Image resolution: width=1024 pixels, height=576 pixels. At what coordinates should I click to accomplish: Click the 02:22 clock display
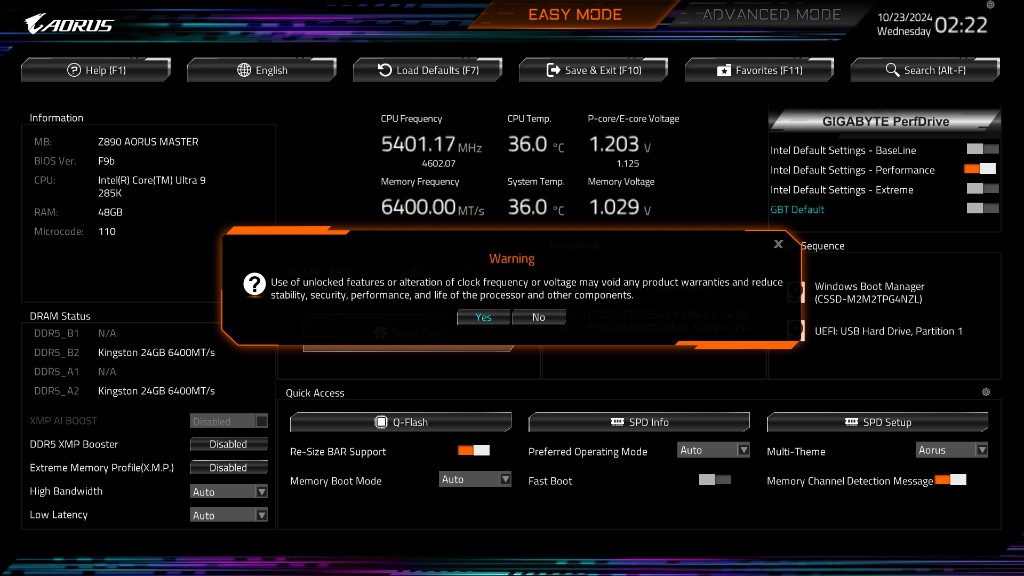tap(961, 25)
